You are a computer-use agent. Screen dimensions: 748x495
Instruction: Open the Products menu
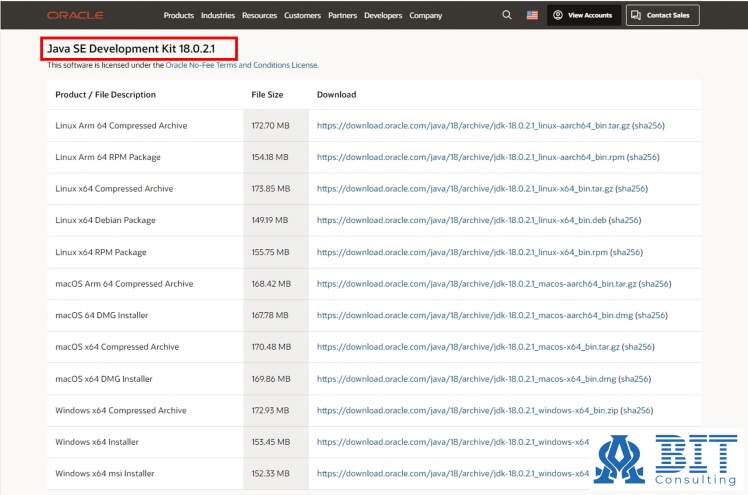pos(178,15)
